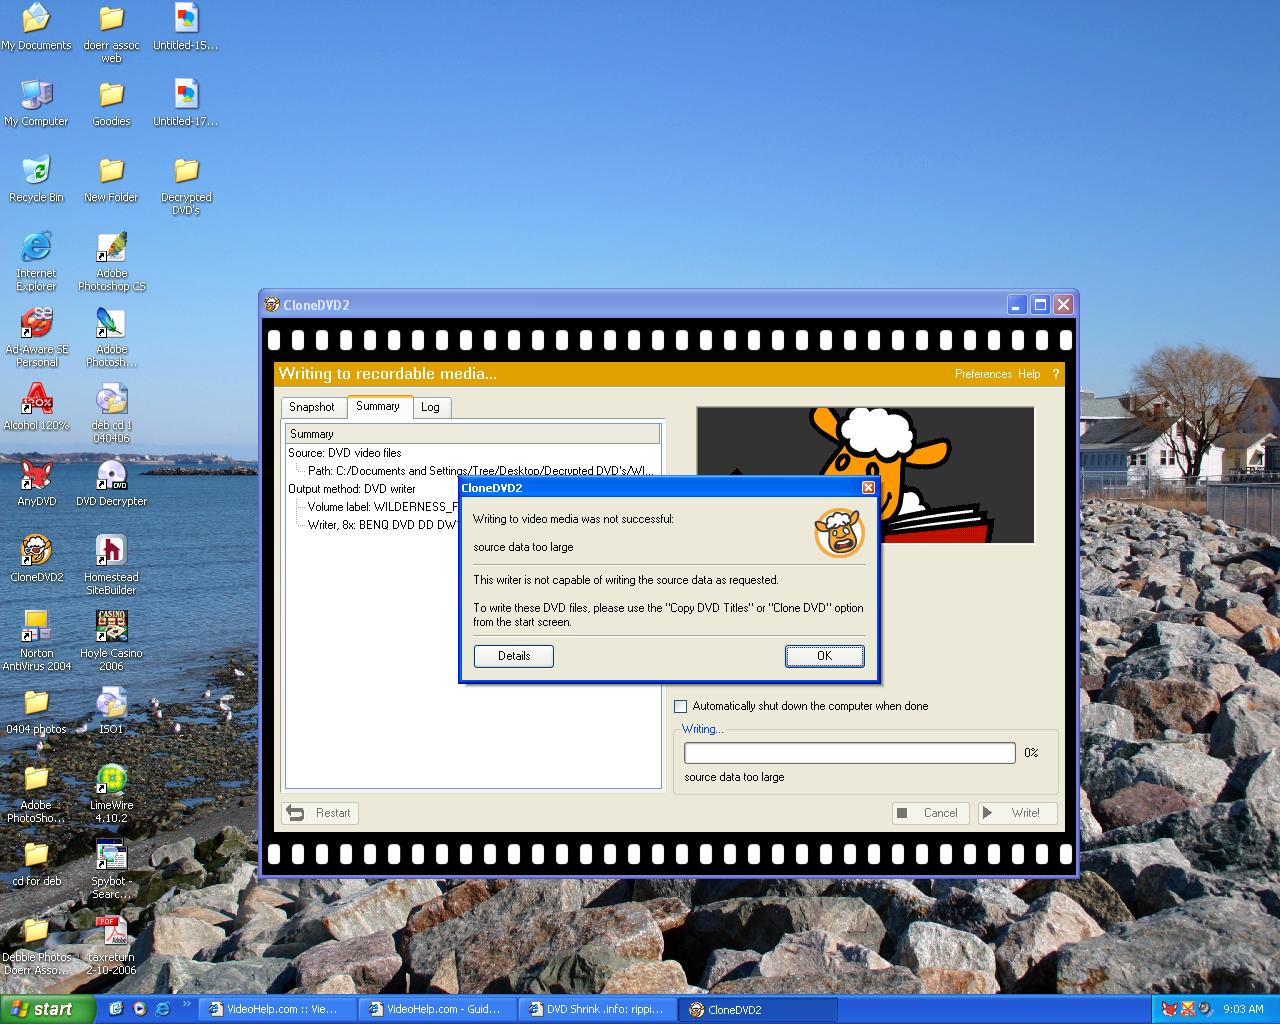Image resolution: width=1280 pixels, height=1024 pixels.
Task: Open Adobe PhotoSho... folder on desktop
Action: point(36,793)
